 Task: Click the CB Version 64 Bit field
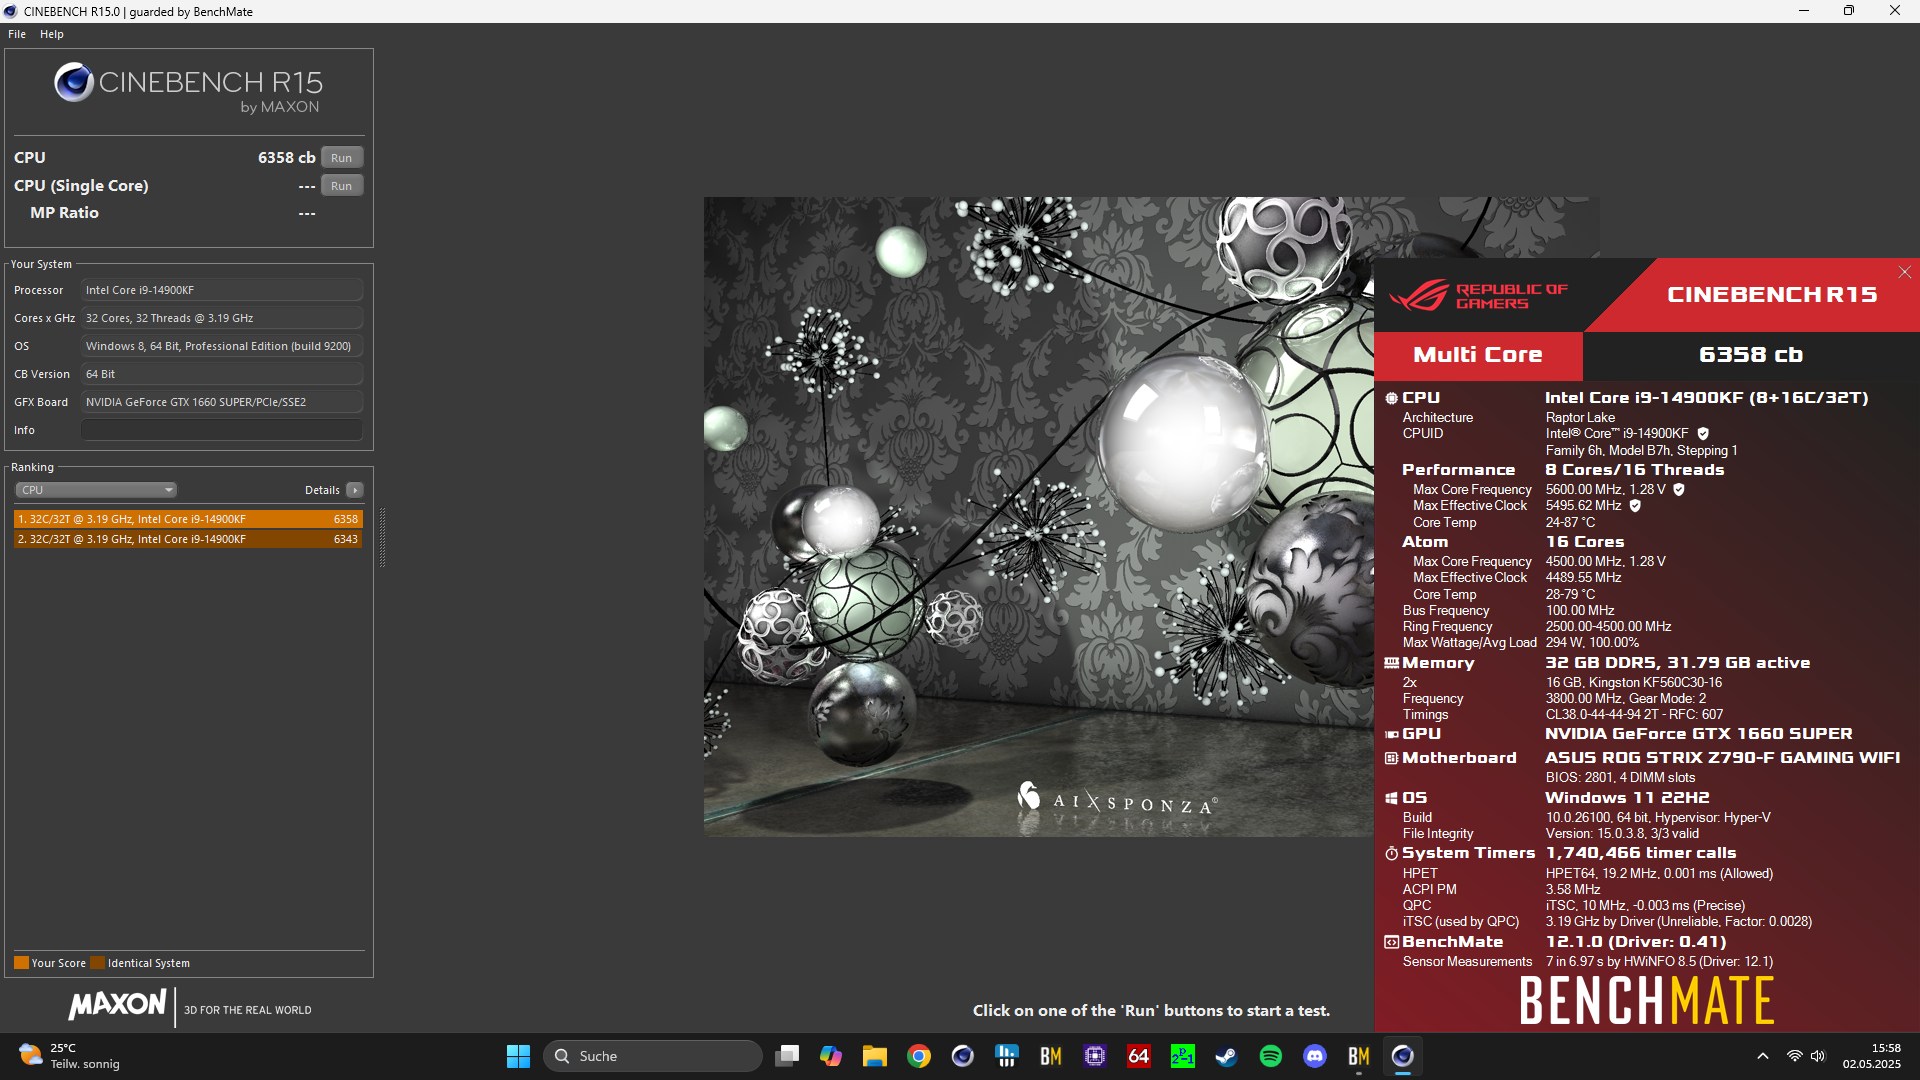click(222, 374)
